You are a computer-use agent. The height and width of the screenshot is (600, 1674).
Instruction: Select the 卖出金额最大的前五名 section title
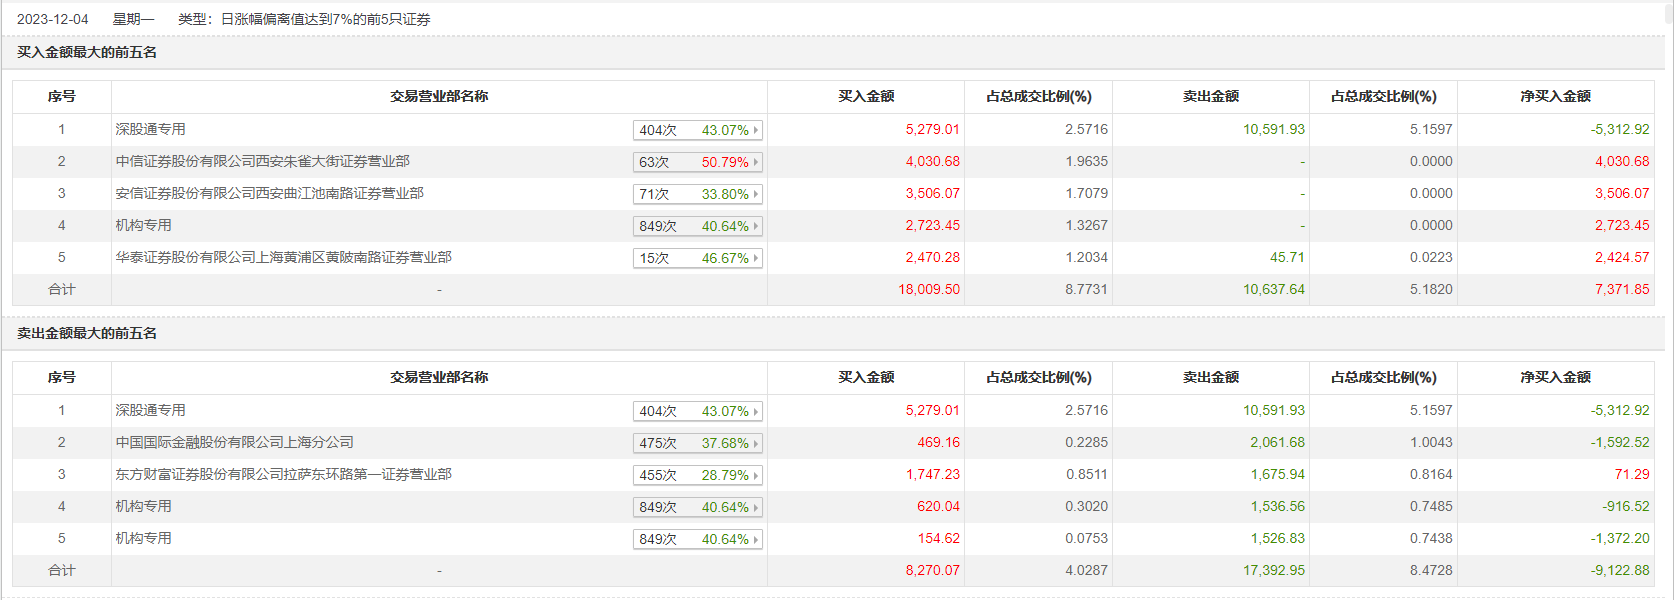(x=87, y=333)
